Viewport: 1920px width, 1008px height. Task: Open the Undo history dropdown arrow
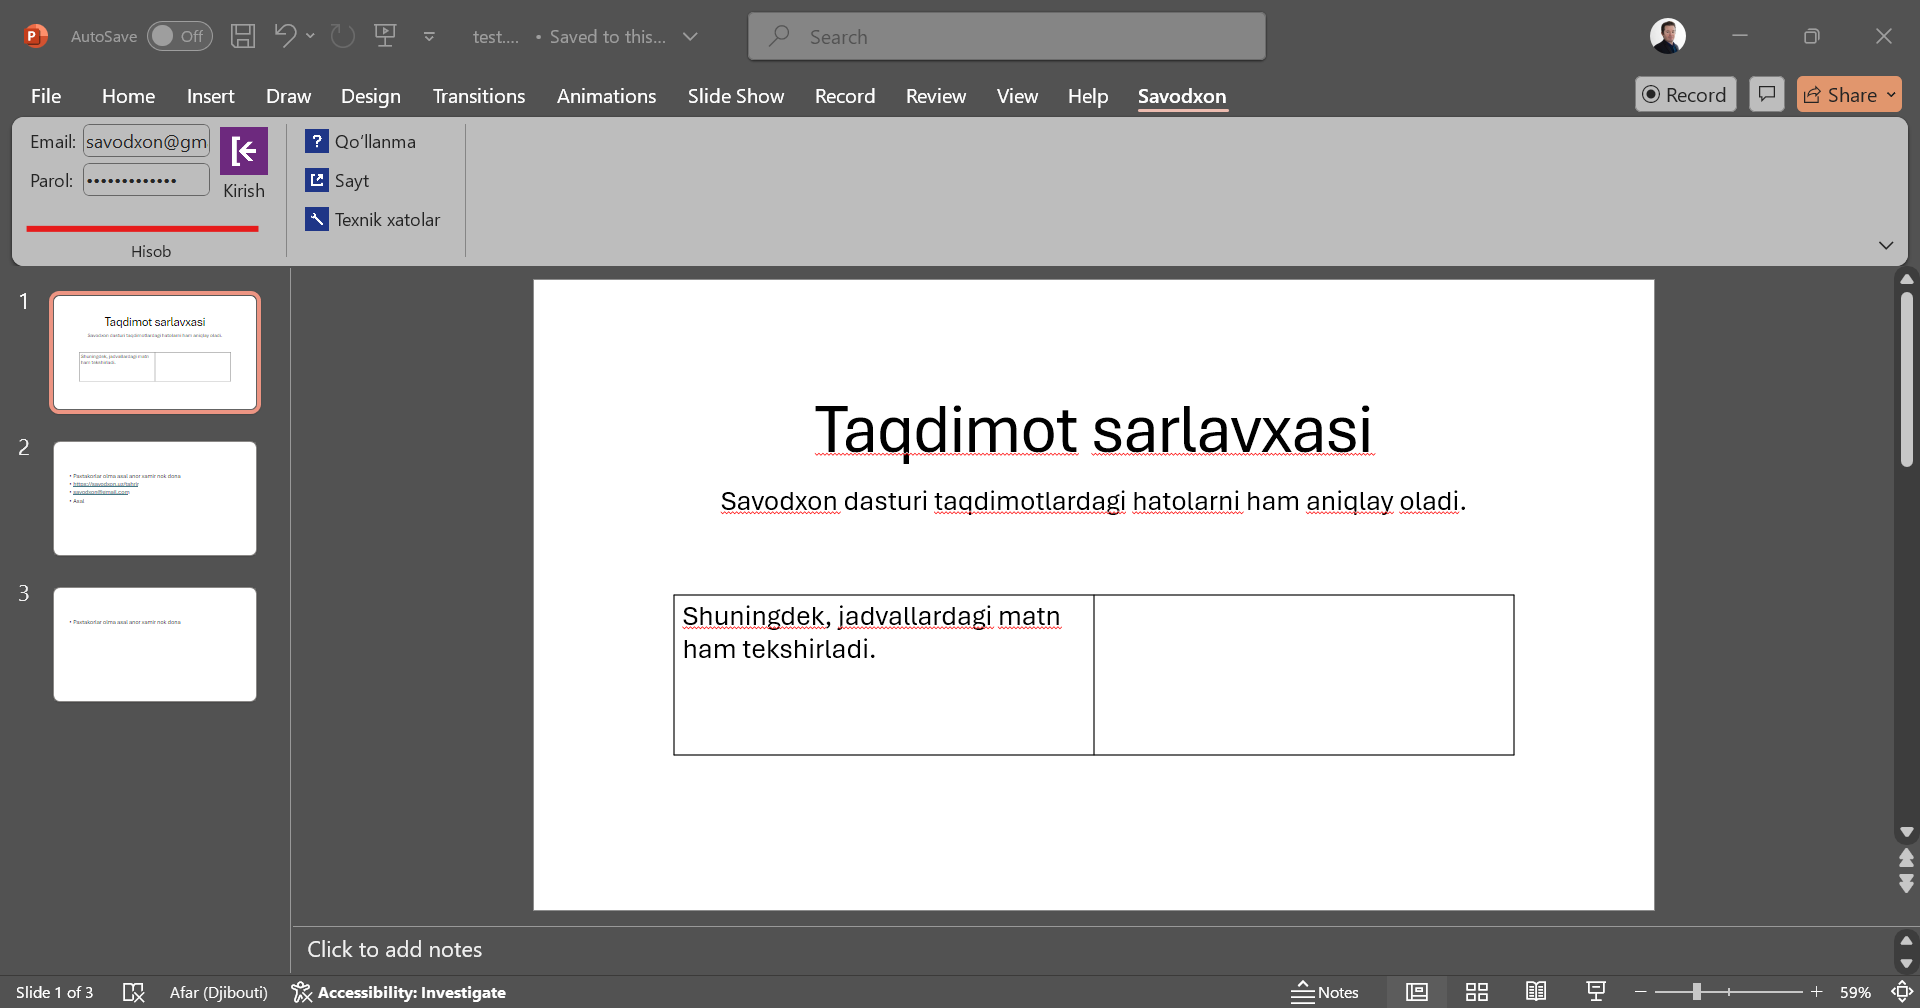coord(311,37)
